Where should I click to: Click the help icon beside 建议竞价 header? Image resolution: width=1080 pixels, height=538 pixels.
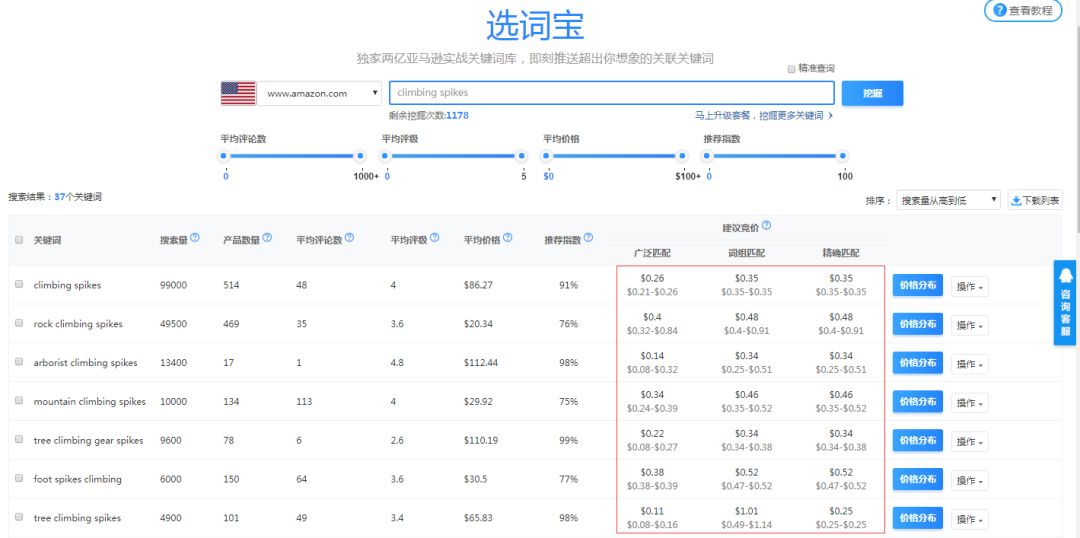(x=767, y=225)
